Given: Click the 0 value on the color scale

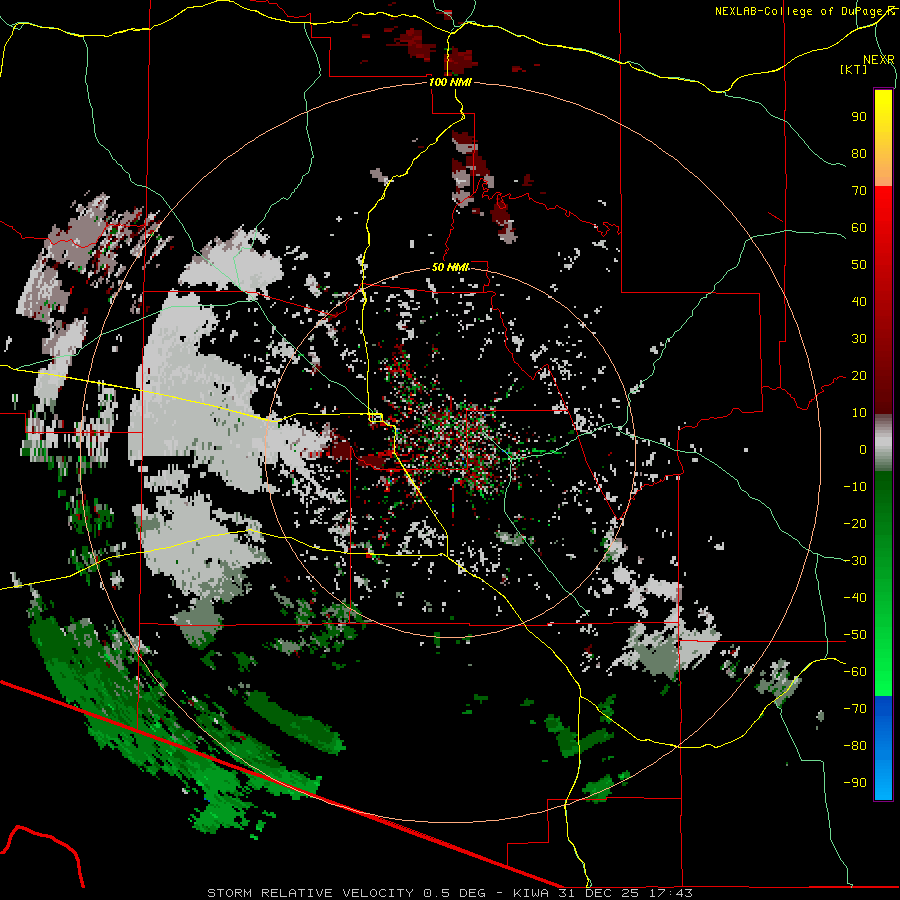Looking at the screenshot, I should [x=863, y=450].
